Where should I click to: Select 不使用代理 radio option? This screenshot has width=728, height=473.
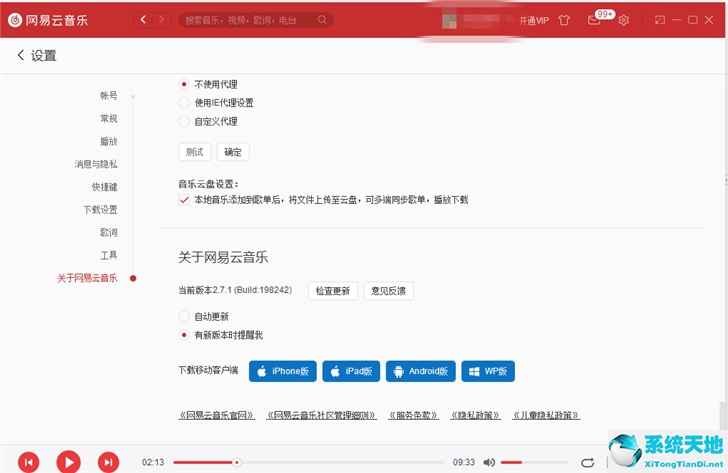[x=184, y=84]
